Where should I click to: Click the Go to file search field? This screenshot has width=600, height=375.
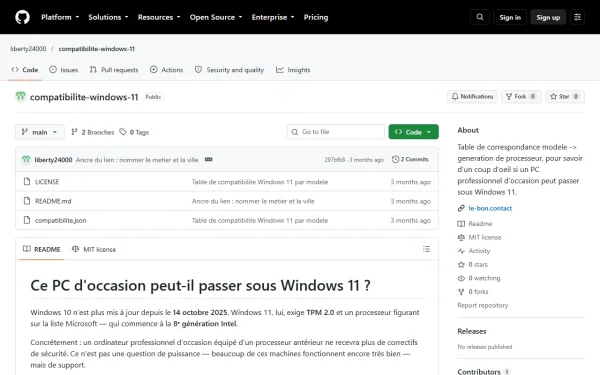tap(336, 132)
